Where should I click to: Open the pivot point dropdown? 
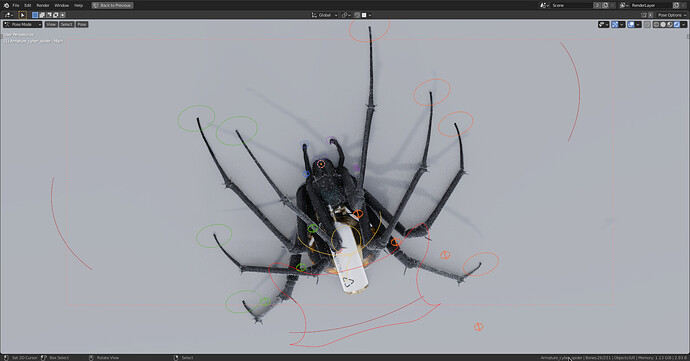click(346, 15)
